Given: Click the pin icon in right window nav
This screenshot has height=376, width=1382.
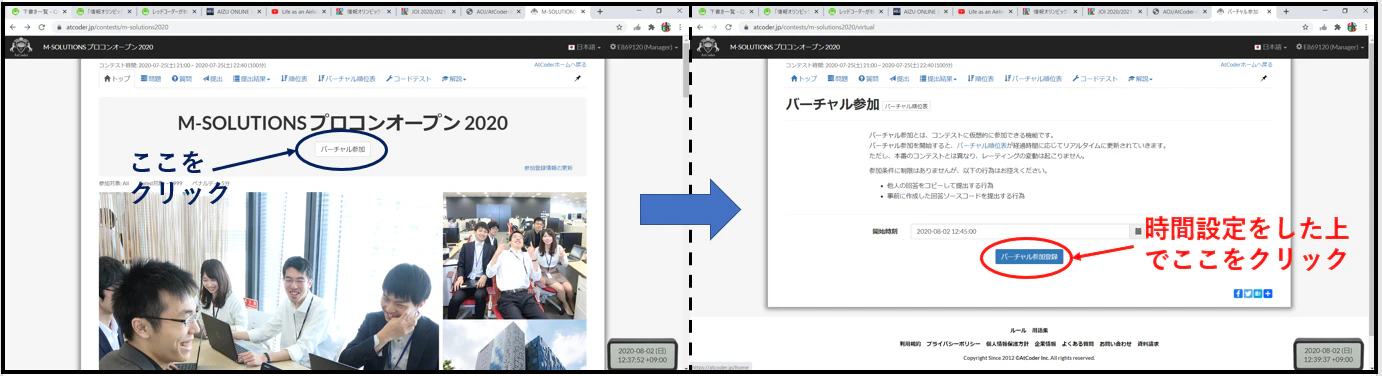Looking at the screenshot, I should pyautogui.click(x=1263, y=78).
